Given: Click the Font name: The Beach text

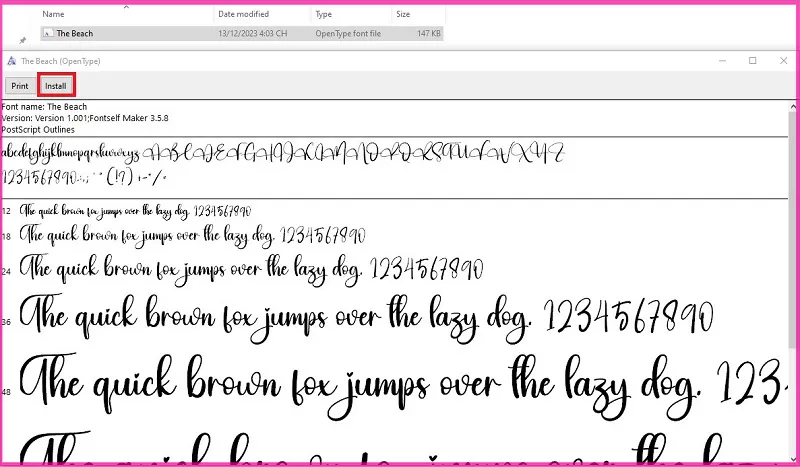Looking at the screenshot, I should (45, 107).
